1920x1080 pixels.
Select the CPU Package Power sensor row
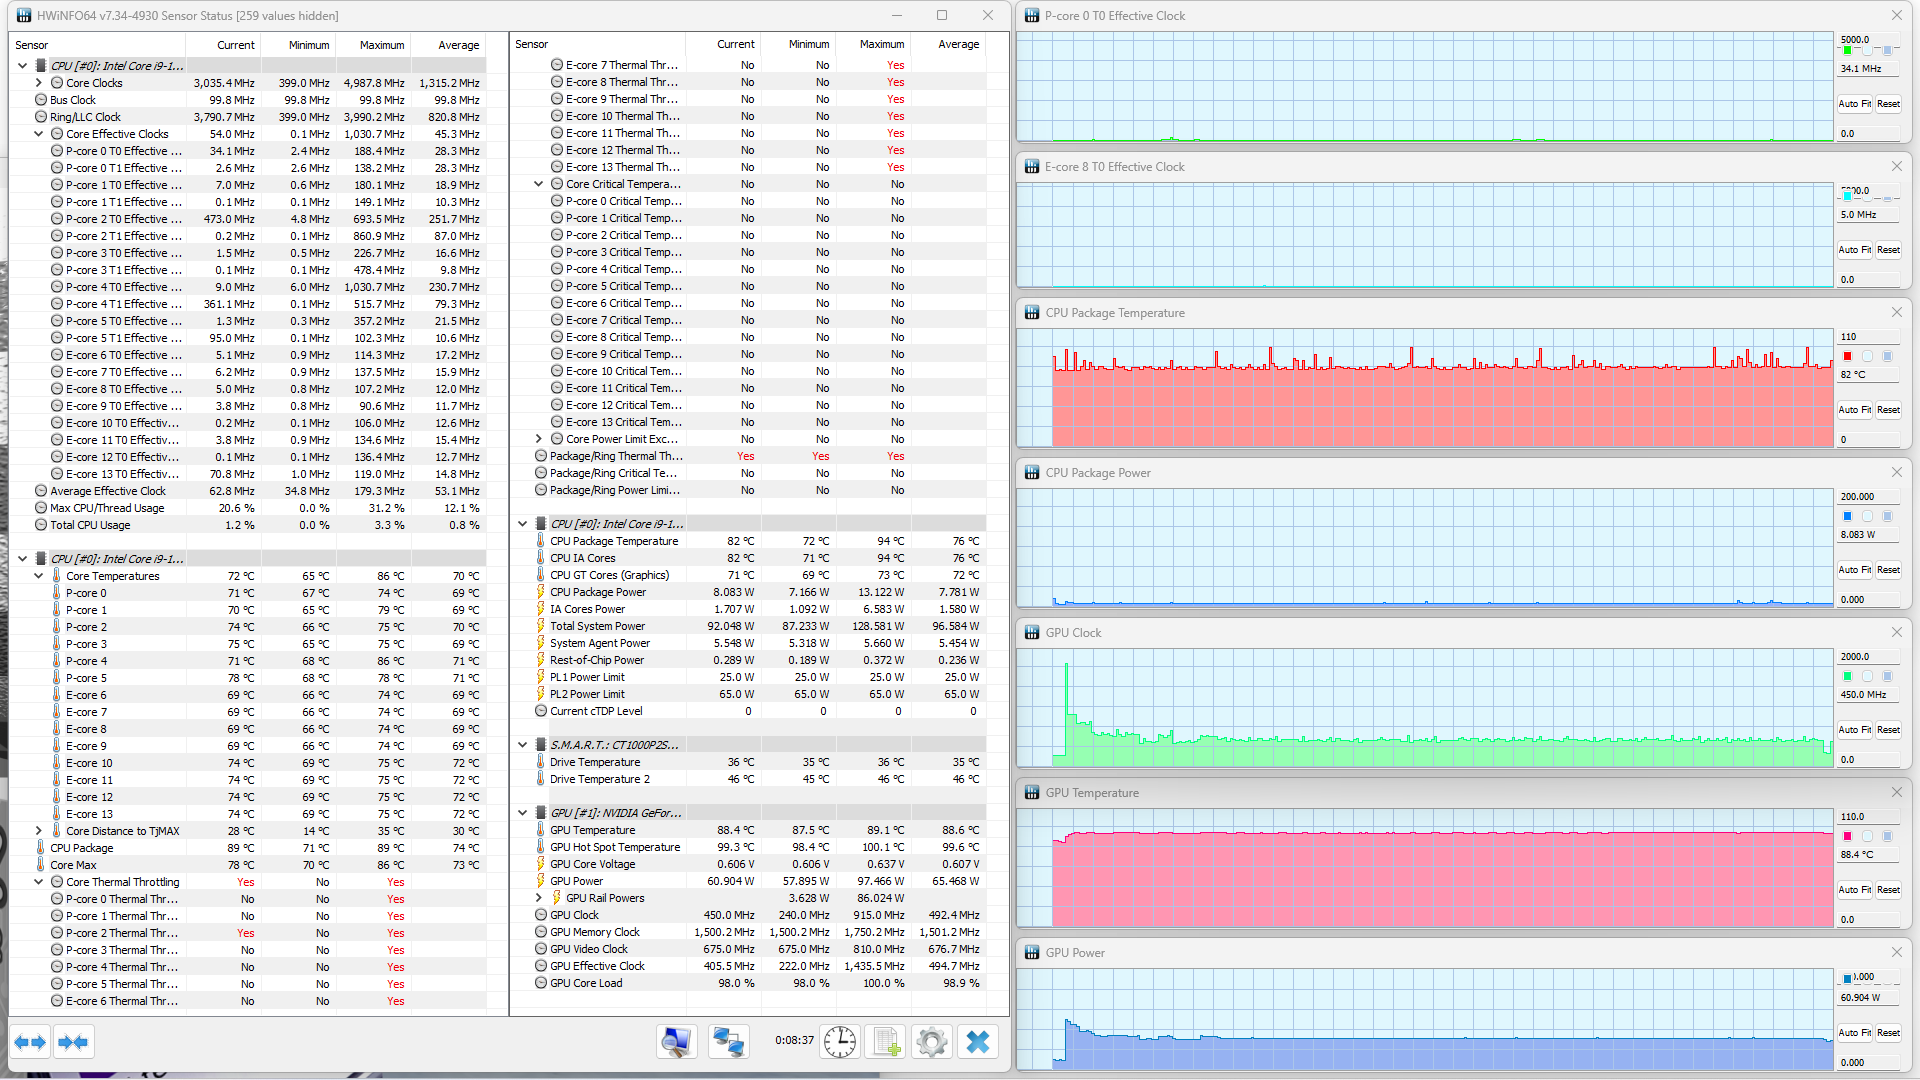[598, 592]
